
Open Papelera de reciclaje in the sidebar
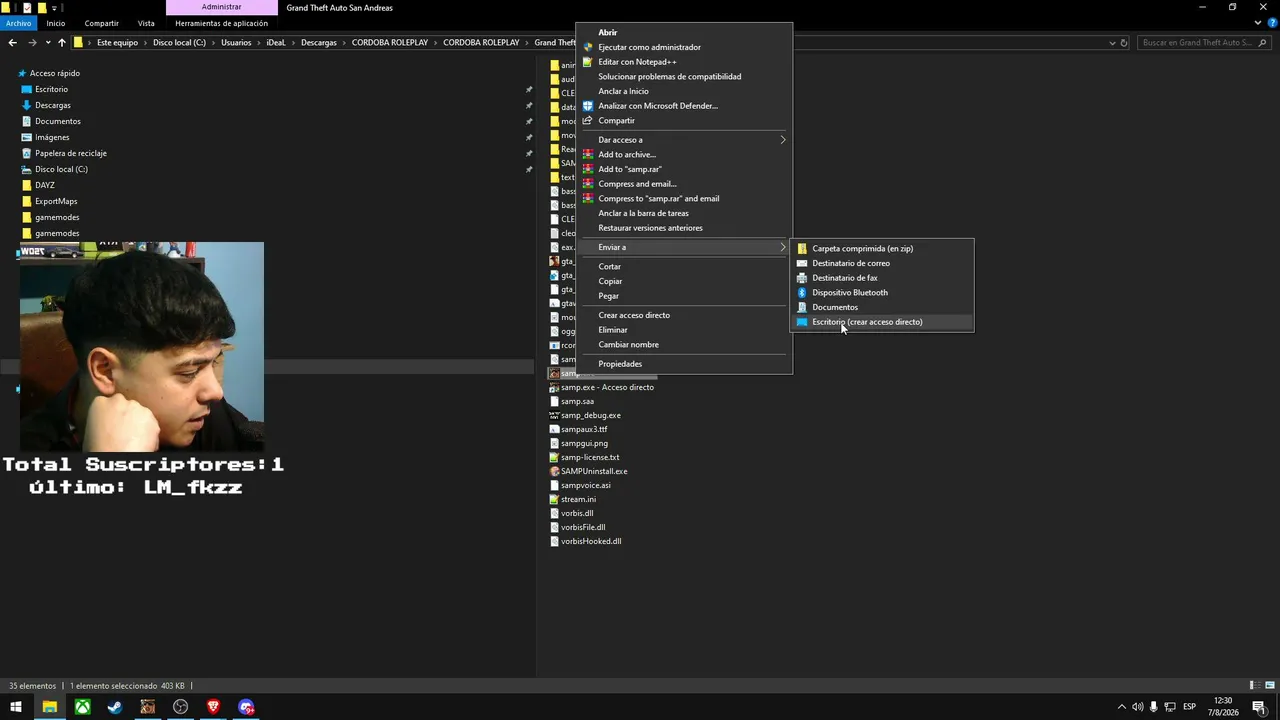pos(70,153)
